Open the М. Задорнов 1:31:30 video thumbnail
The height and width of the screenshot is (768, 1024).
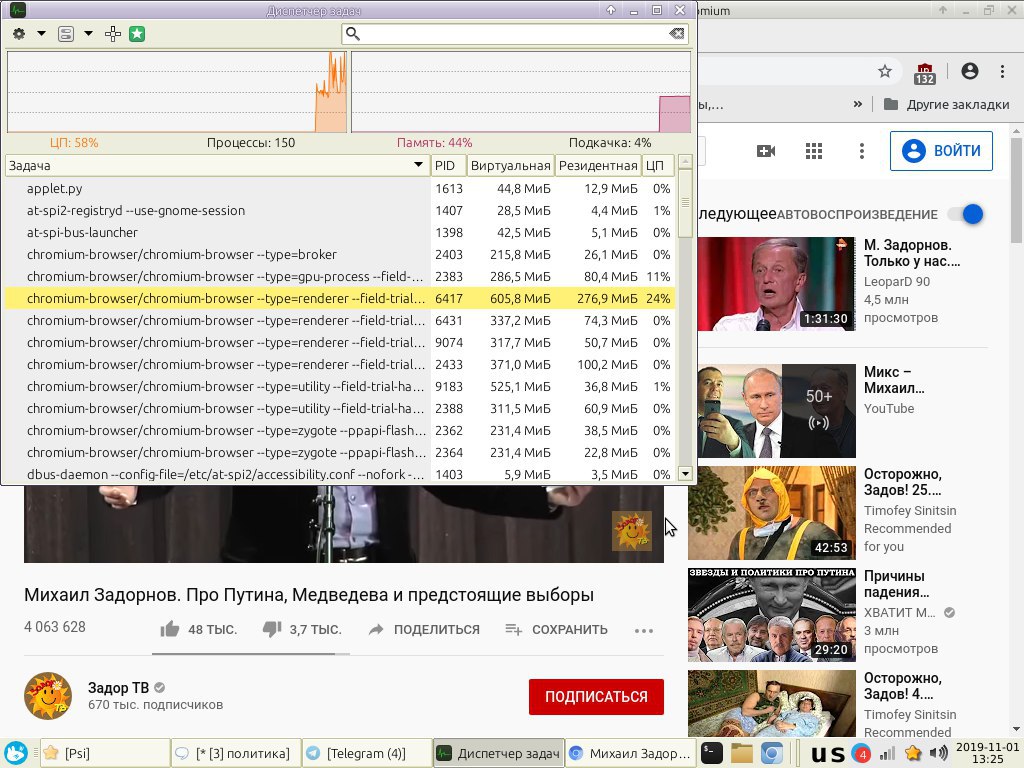(x=776, y=284)
